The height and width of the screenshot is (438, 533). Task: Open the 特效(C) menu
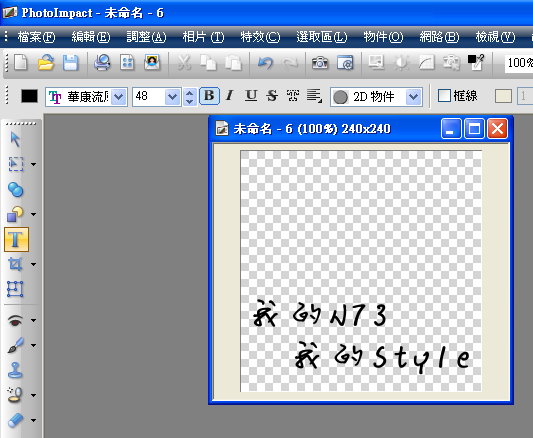(x=260, y=37)
